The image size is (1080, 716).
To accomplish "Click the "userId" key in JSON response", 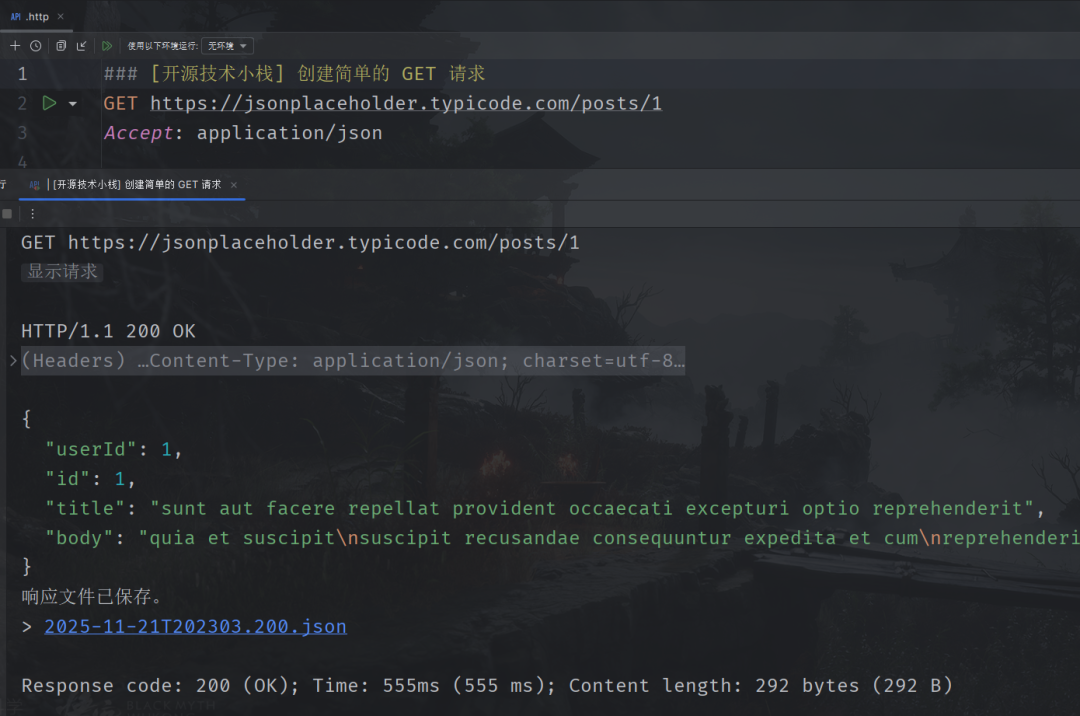I will (x=91, y=450).
